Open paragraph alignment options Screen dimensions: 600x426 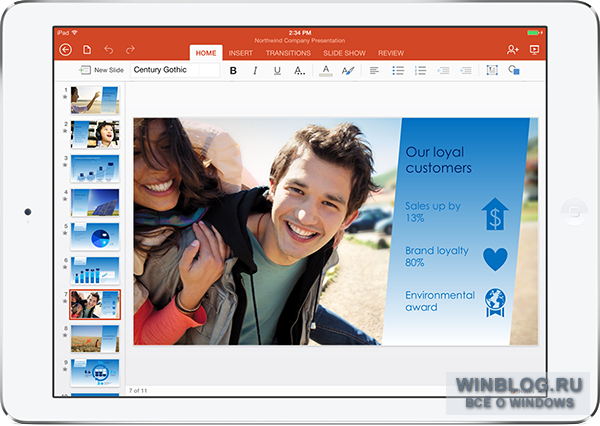374,70
